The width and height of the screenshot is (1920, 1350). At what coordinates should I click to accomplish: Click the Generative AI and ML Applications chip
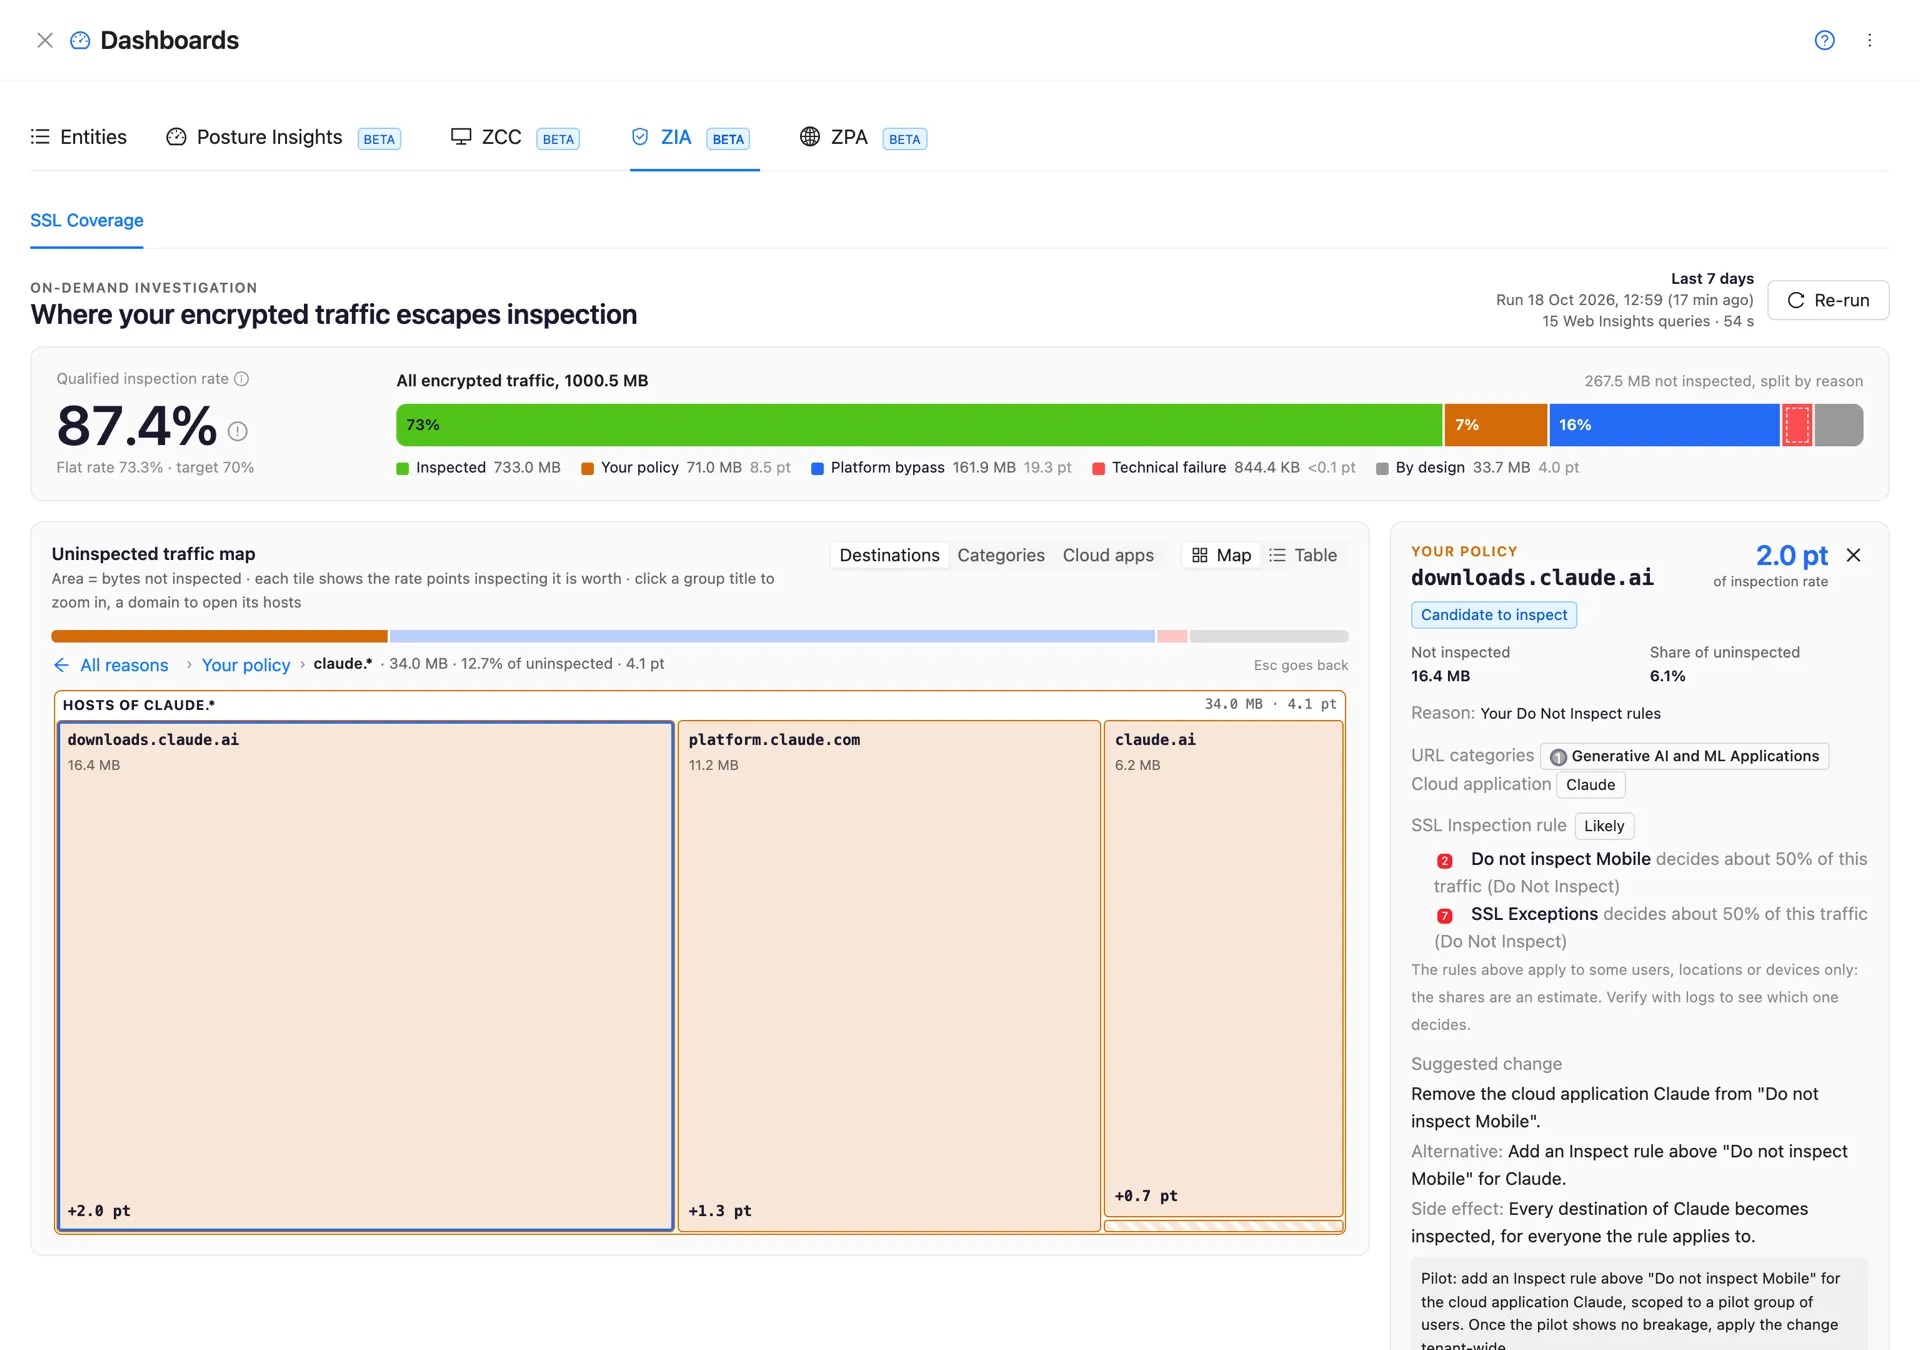(1684, 756)
